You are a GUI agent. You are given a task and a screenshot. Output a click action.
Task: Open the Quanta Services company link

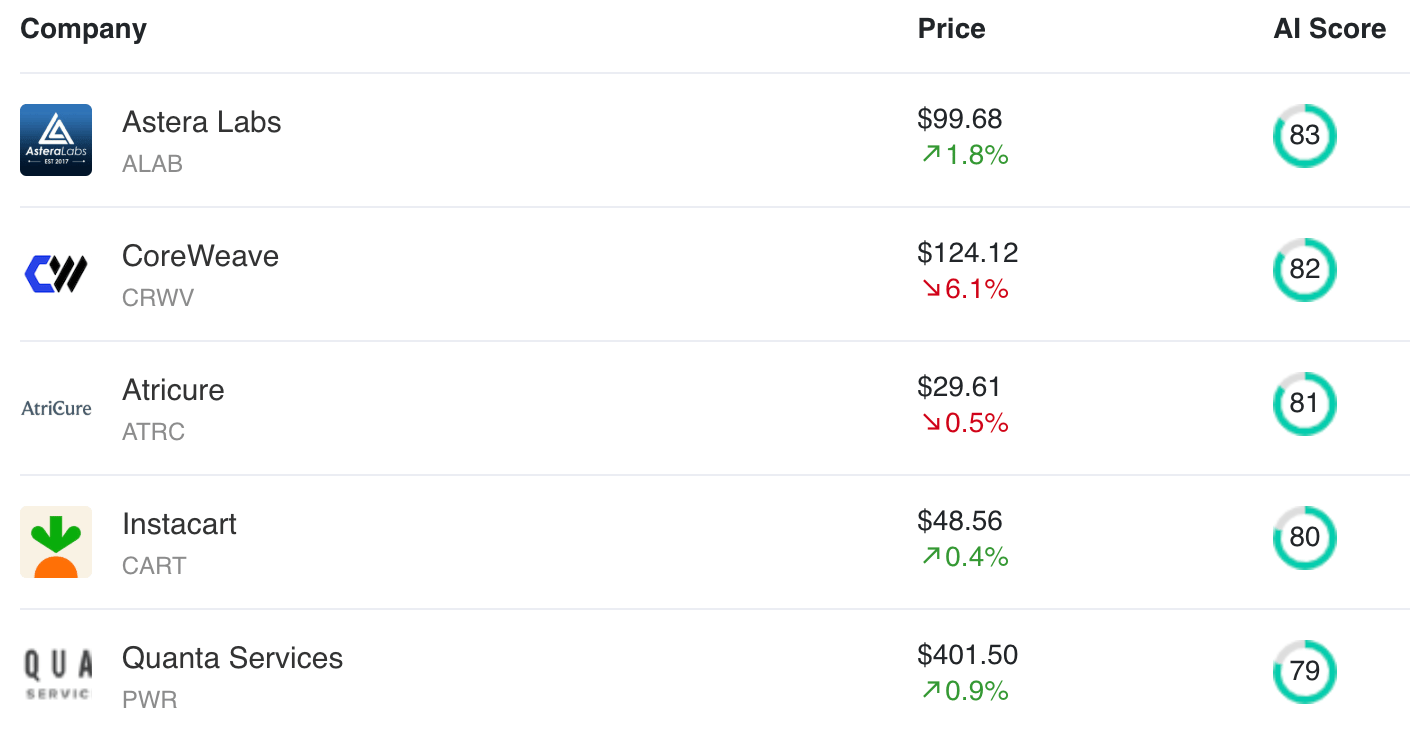pos(232,658)
